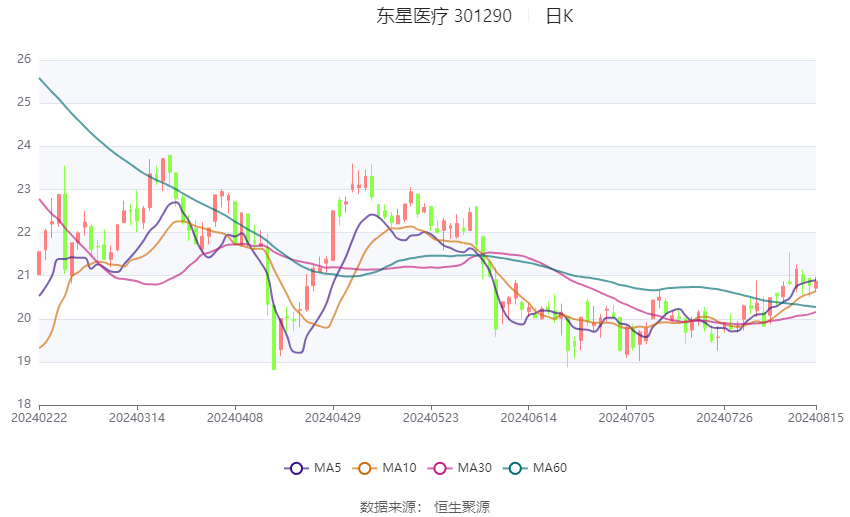
Task: Click the 20240705 date tick label
Action: (x=627, y=418)
